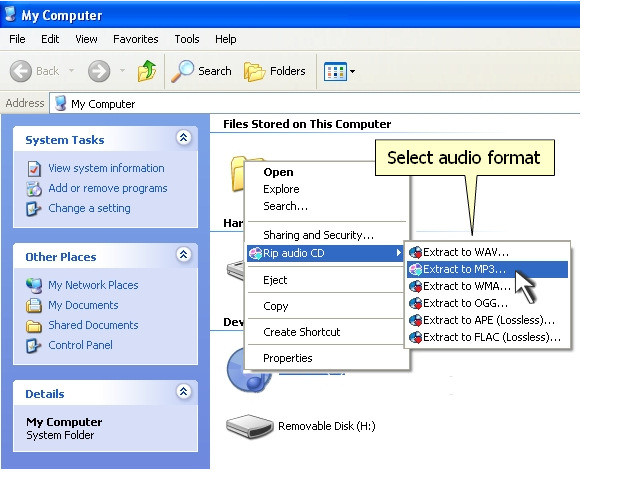Open the Forward history dropdown arrow
The image size is (640, 480).
point(122,71)
